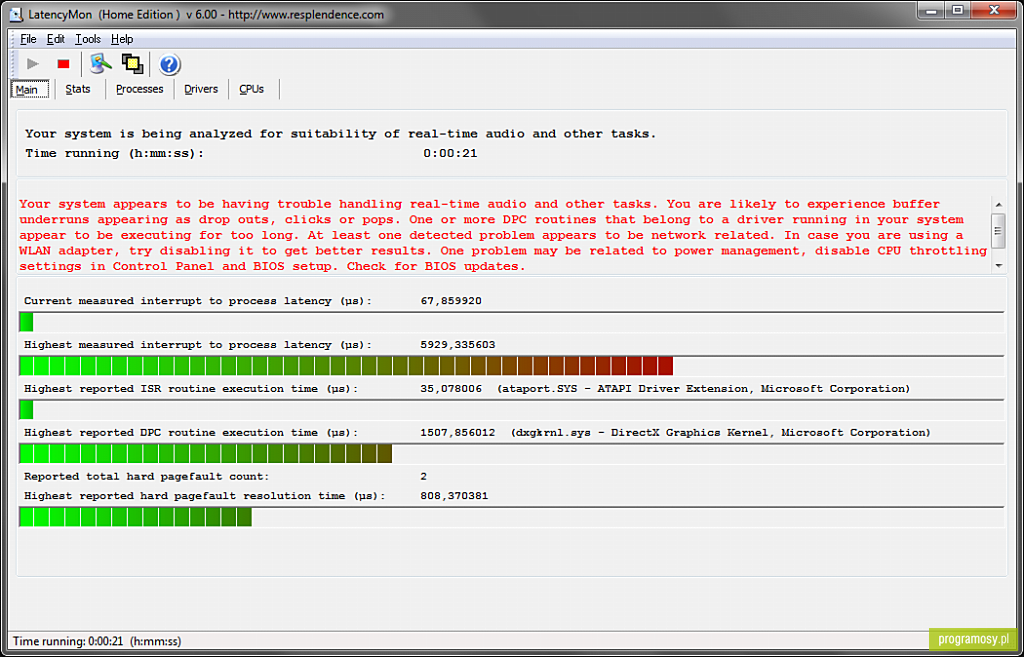Click the LatencyMon title bar app icon
The image size is (1024, 657).
point(18,14)
